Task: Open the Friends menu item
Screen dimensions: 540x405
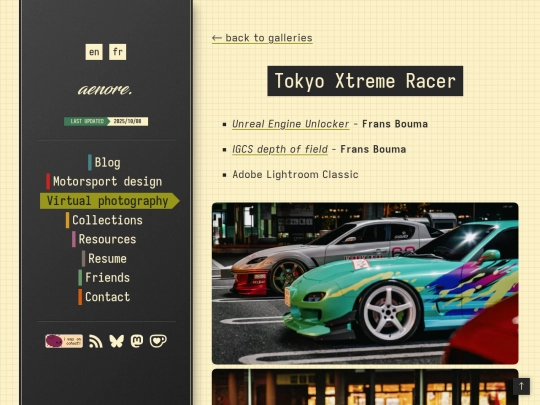Action: [x=104, y=278]
